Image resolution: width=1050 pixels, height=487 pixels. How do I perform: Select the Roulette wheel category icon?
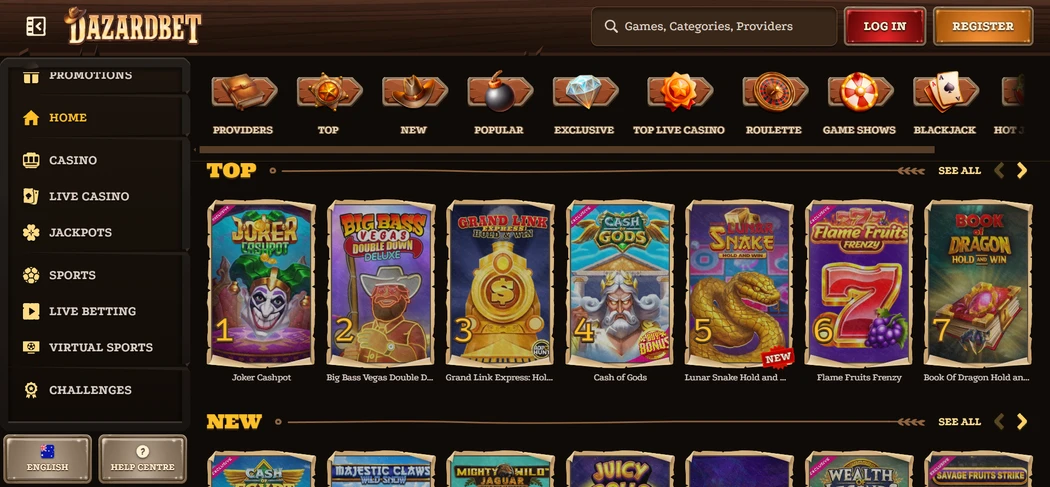775,92
